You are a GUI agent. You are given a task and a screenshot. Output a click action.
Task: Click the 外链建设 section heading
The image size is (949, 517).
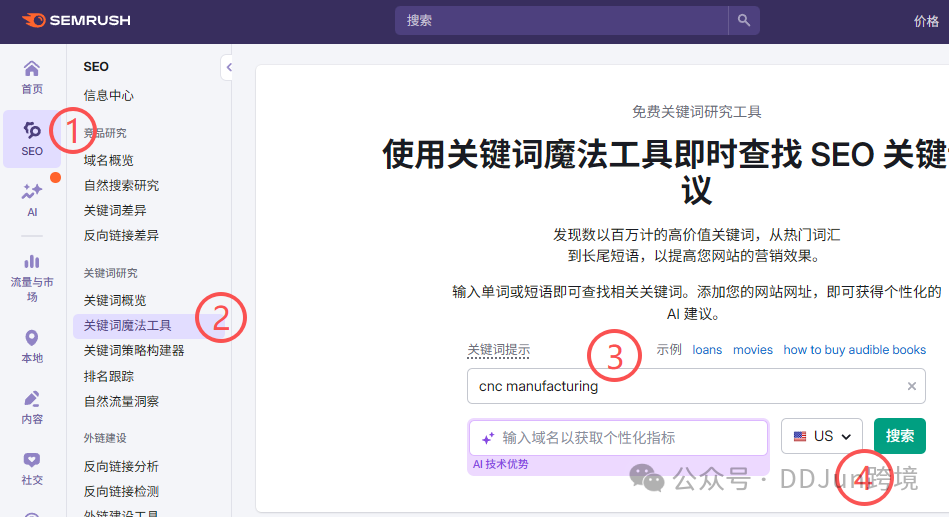tap(105, 438)
